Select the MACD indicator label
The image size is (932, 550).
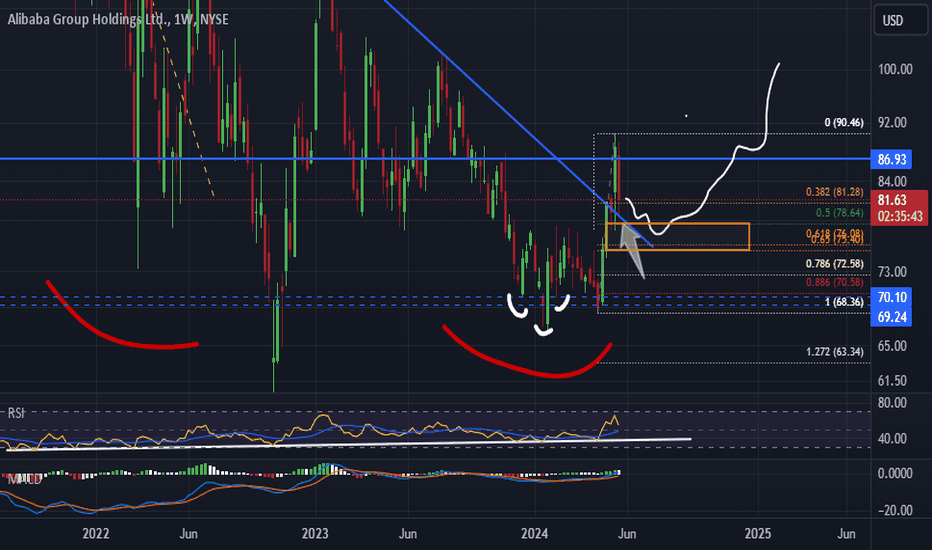pyautogui.click(x=23, y=479)
